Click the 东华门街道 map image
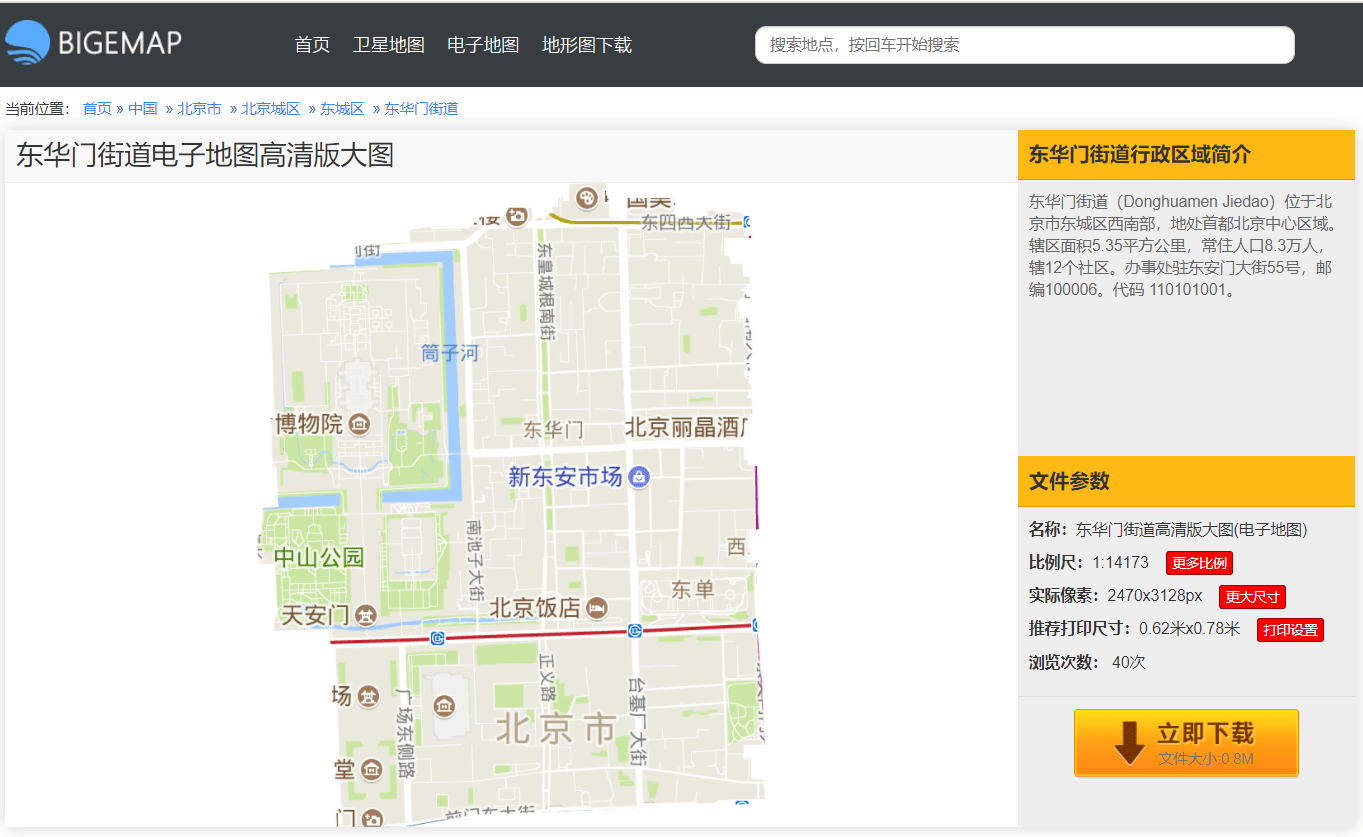The width and height of the screenshot is (1363, 837). (511, 505)
